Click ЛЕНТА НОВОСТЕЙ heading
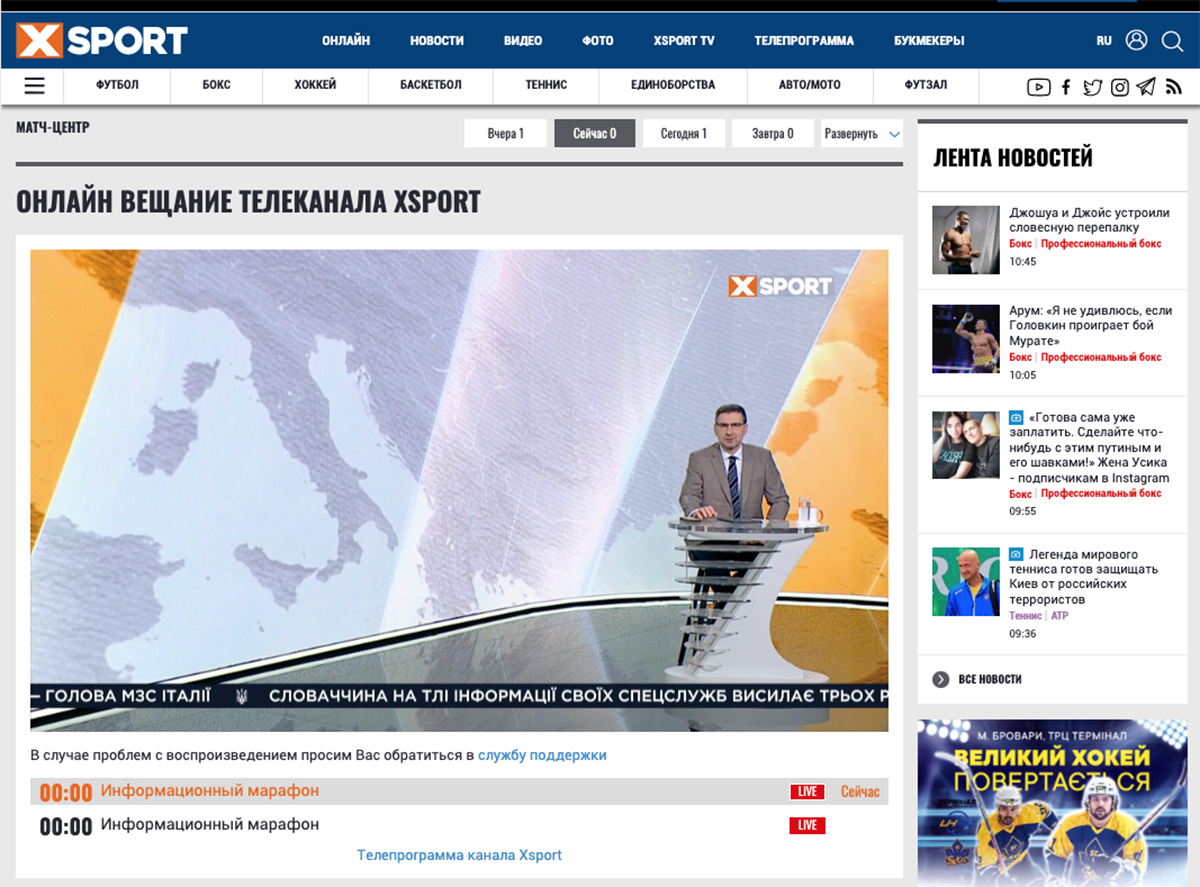Viewport: 1200px width, 887px height. coord(1013,157)
